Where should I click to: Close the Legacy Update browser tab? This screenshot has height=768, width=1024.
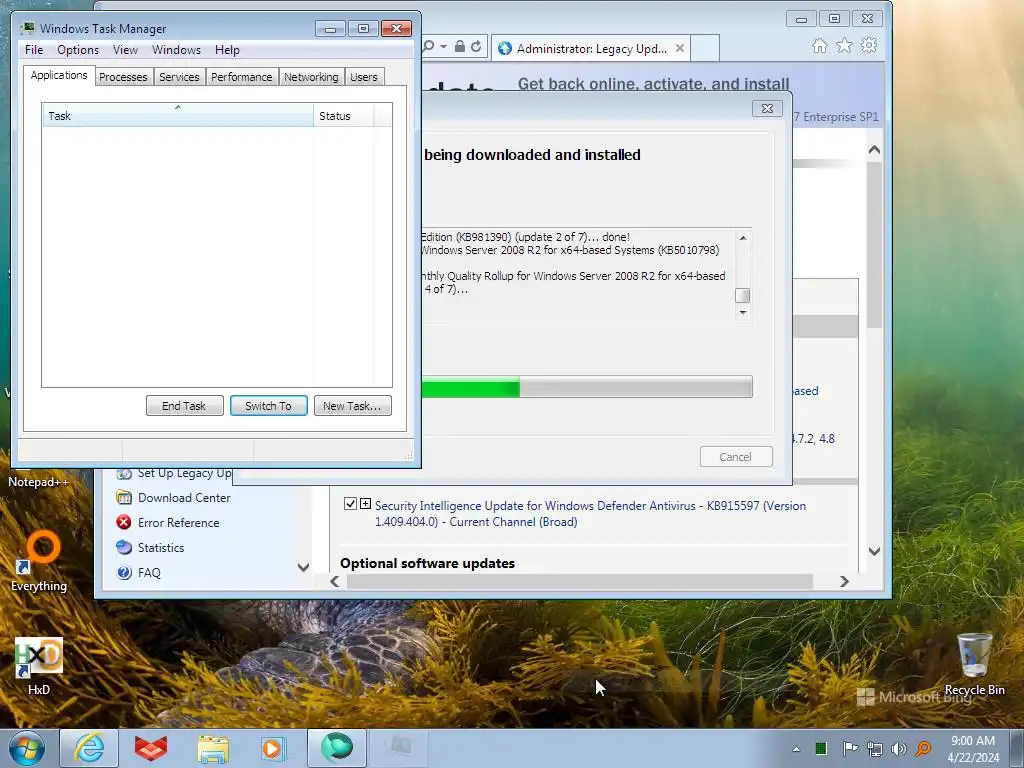680,48
